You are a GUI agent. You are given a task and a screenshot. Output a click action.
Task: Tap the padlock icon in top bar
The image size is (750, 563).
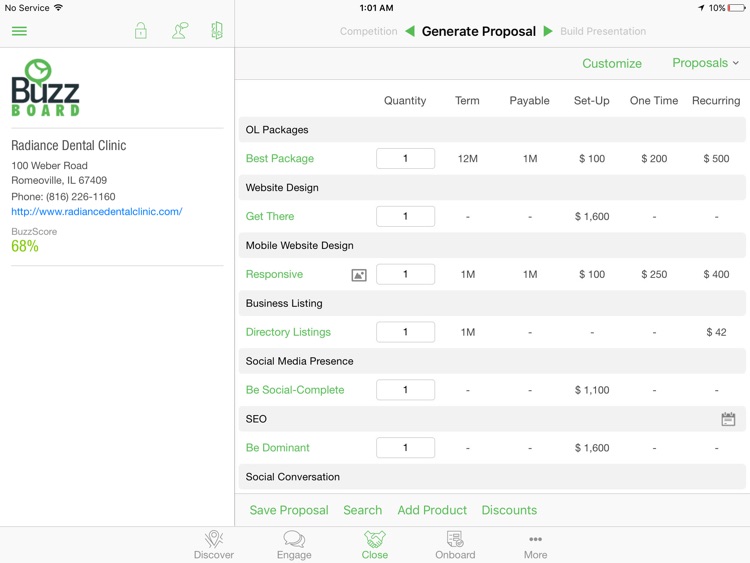point(141,31)
